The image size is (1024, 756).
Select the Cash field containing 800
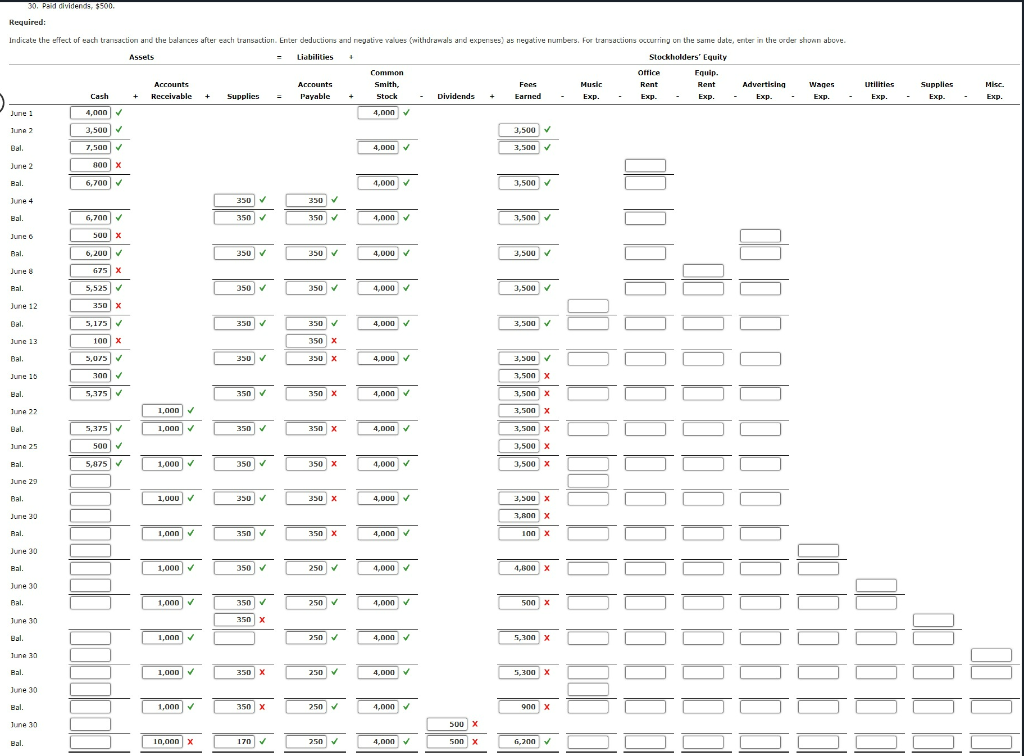pyautogui.click(x=91, y=165)
